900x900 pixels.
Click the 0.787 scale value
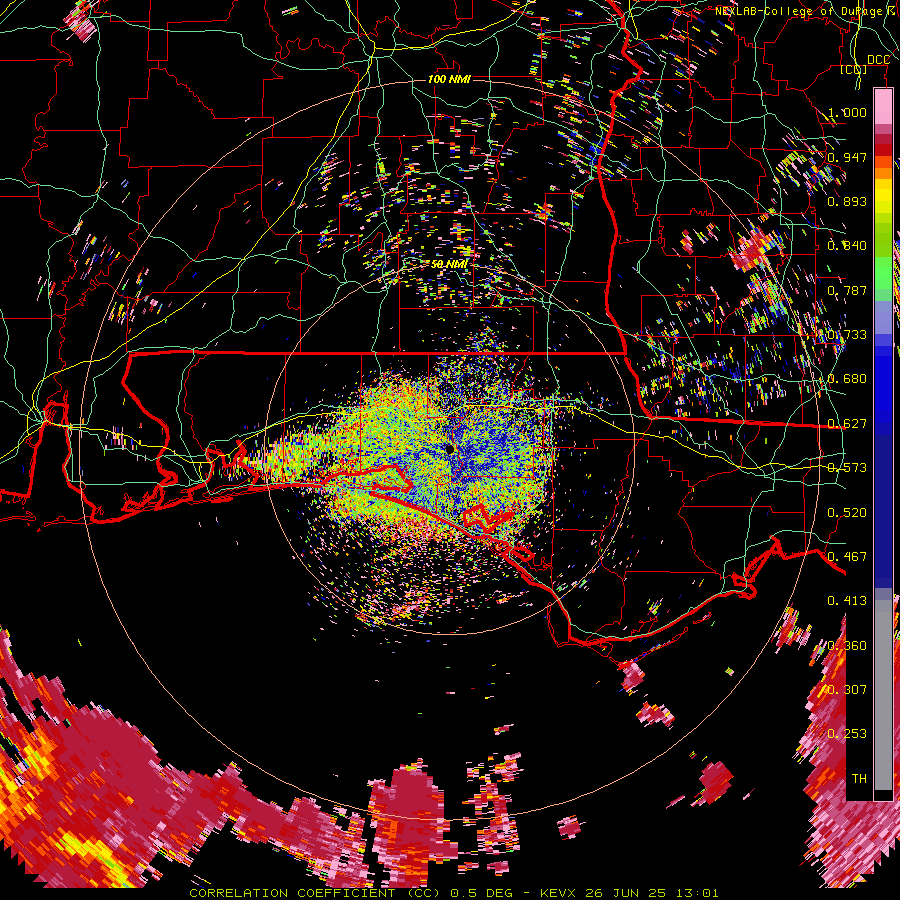click(847, 290)
